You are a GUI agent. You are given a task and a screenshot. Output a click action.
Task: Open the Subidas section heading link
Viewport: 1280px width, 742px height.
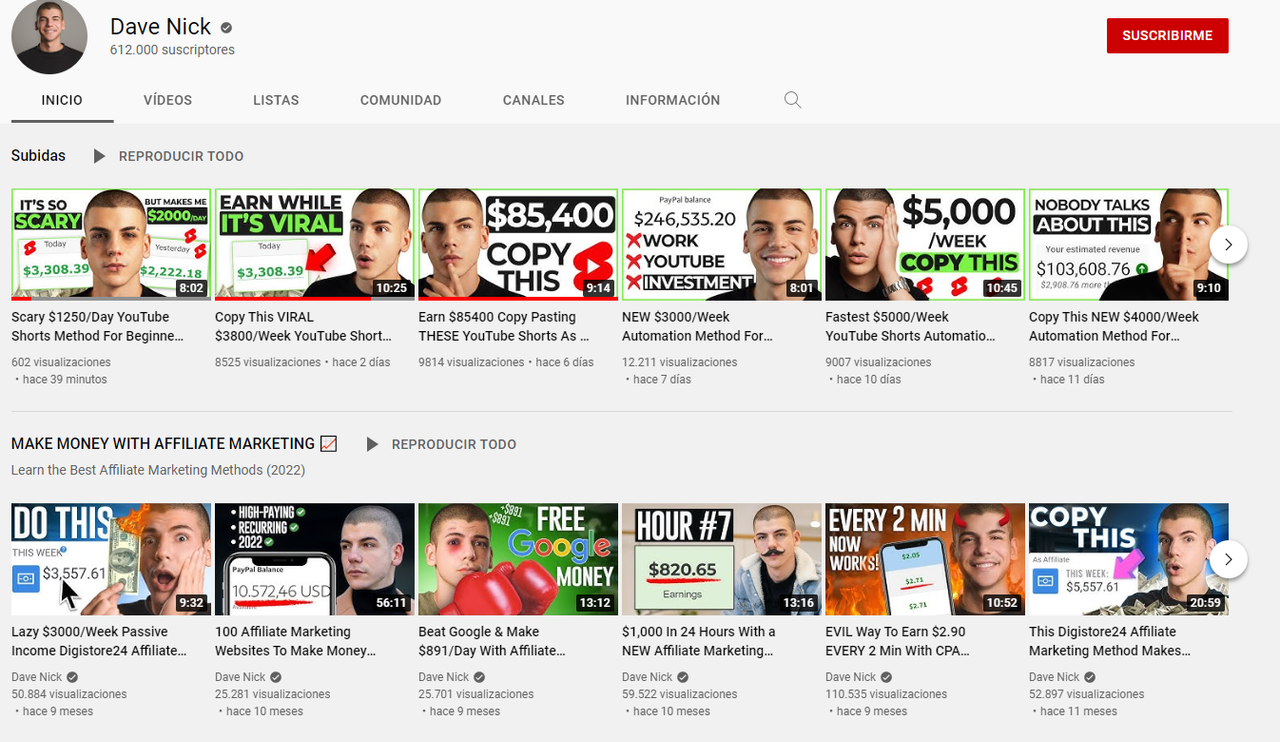click(x=38, y=156)
